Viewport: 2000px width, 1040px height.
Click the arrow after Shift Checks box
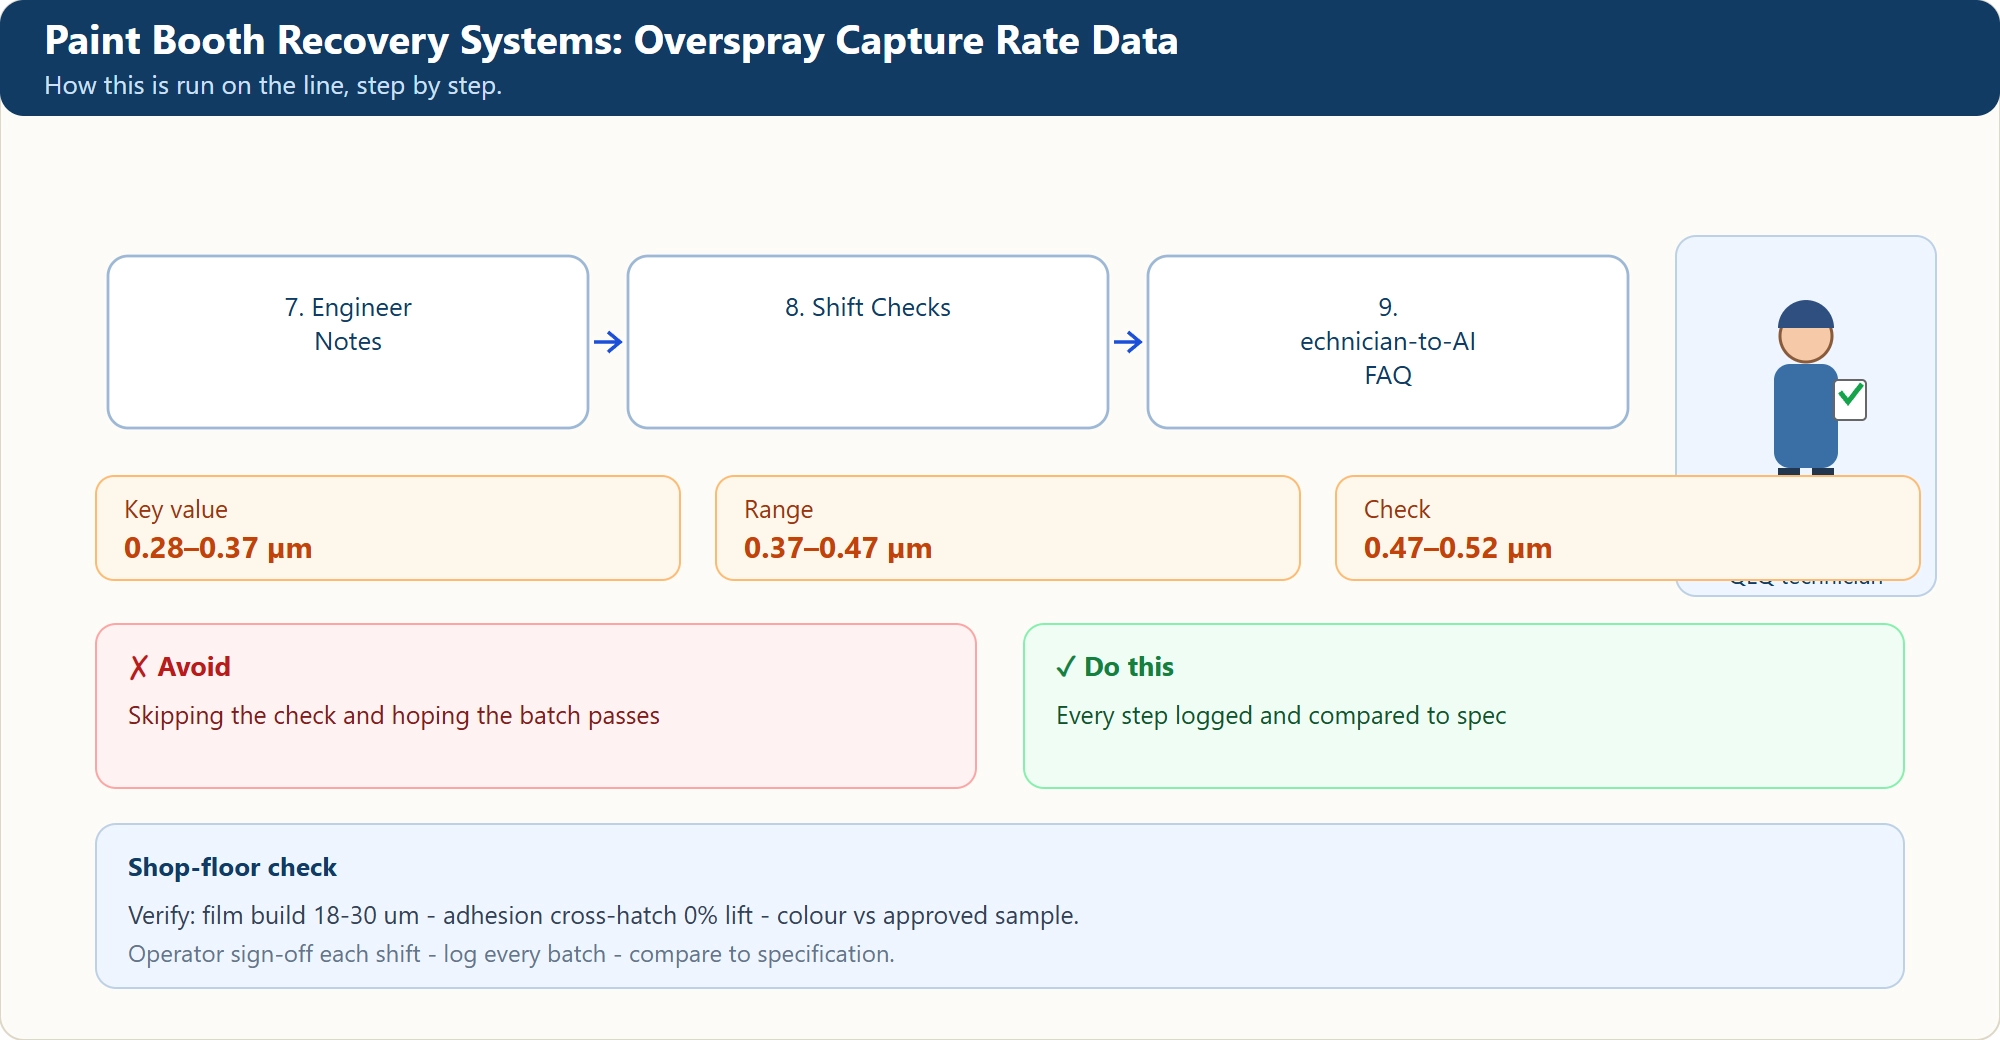tap(1128, 342)
